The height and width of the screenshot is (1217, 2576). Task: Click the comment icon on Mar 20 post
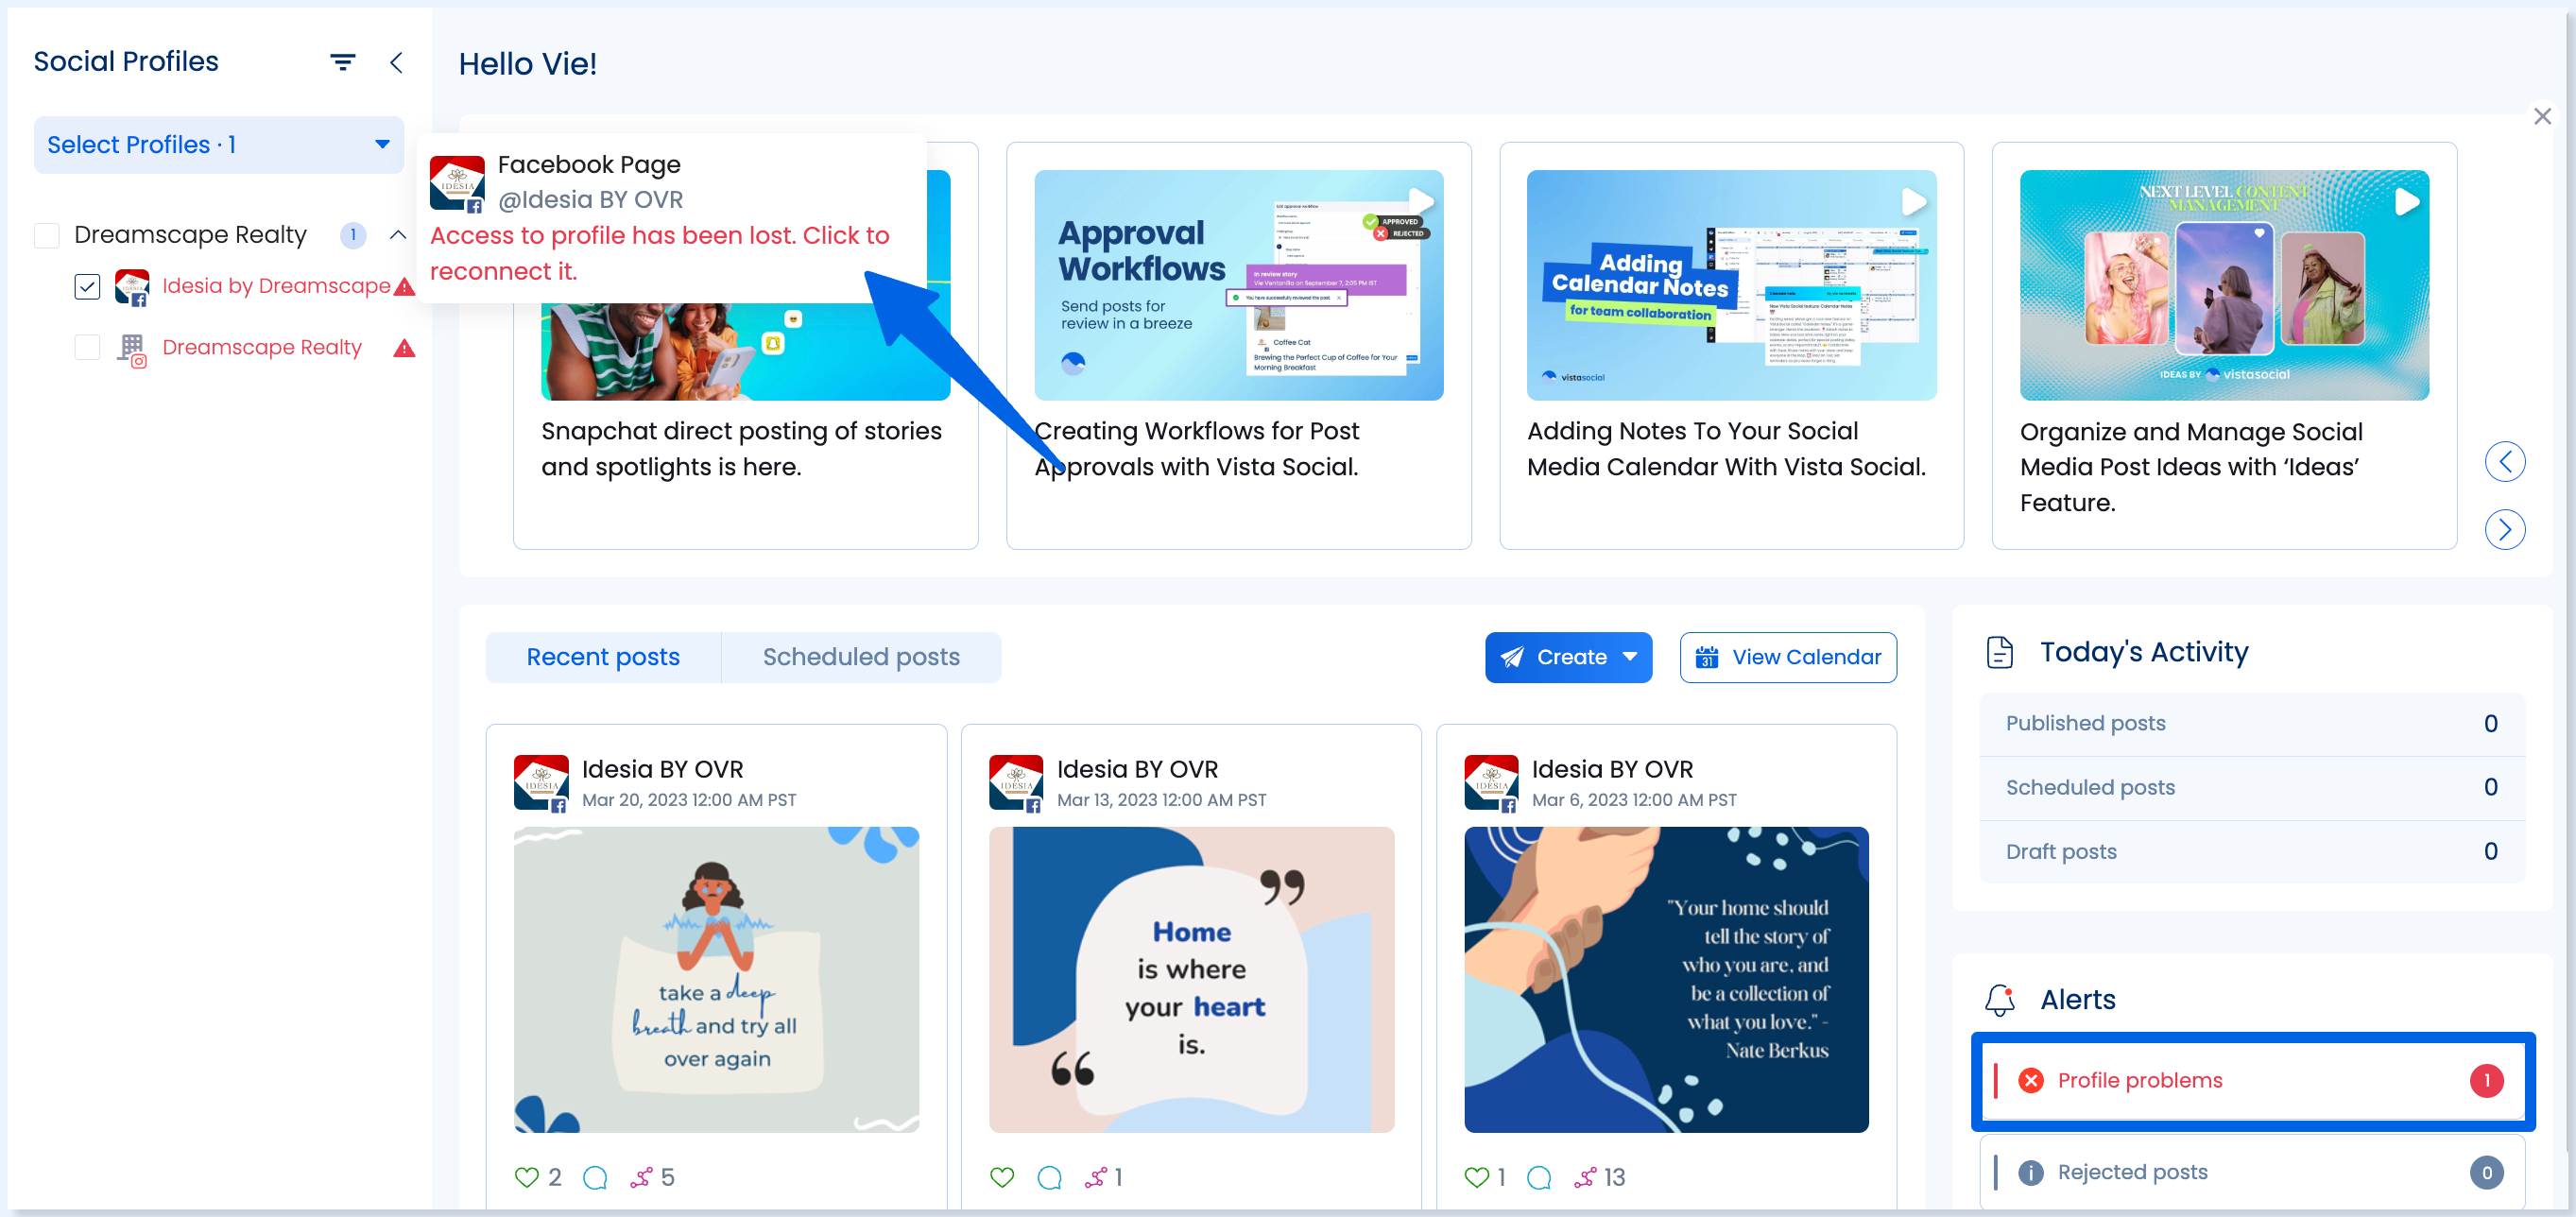(x=595, y=1177)
